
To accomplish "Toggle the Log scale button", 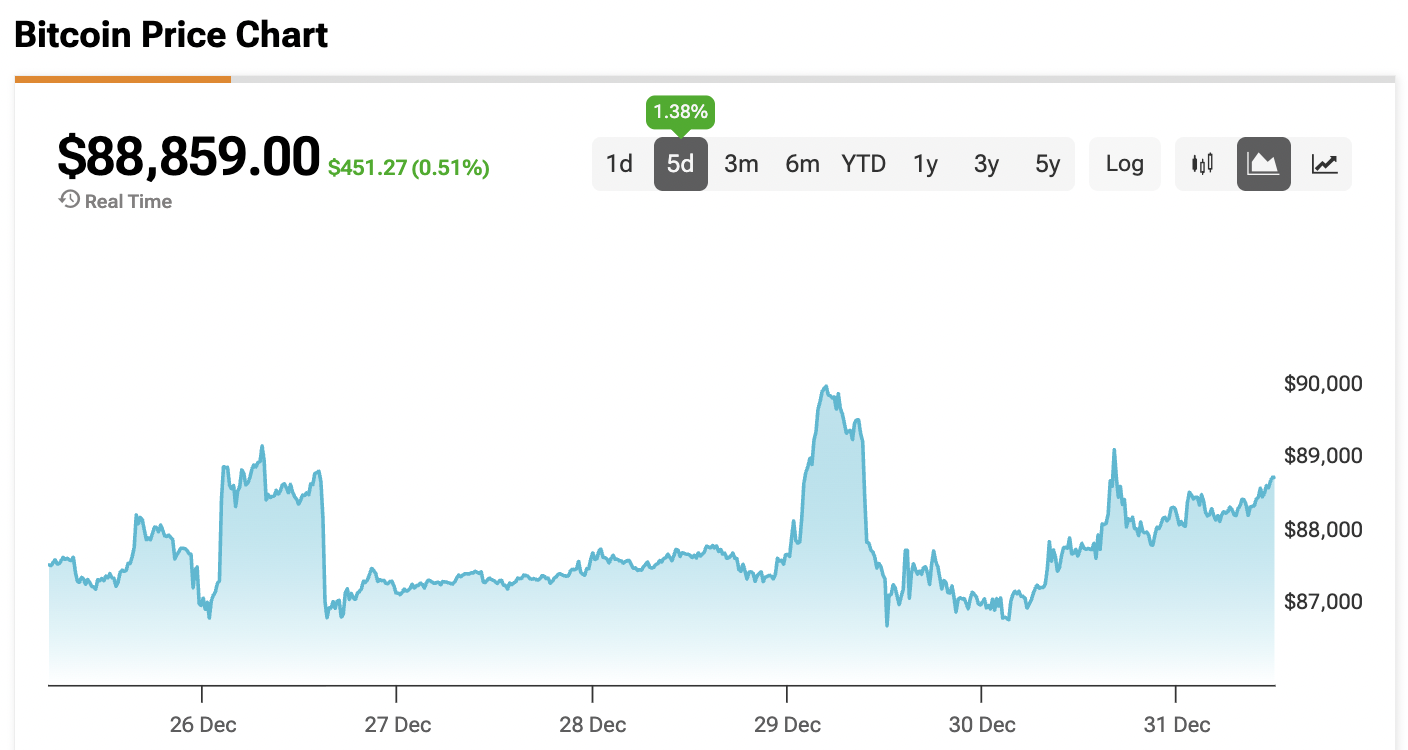I will tap(1125, 164).
